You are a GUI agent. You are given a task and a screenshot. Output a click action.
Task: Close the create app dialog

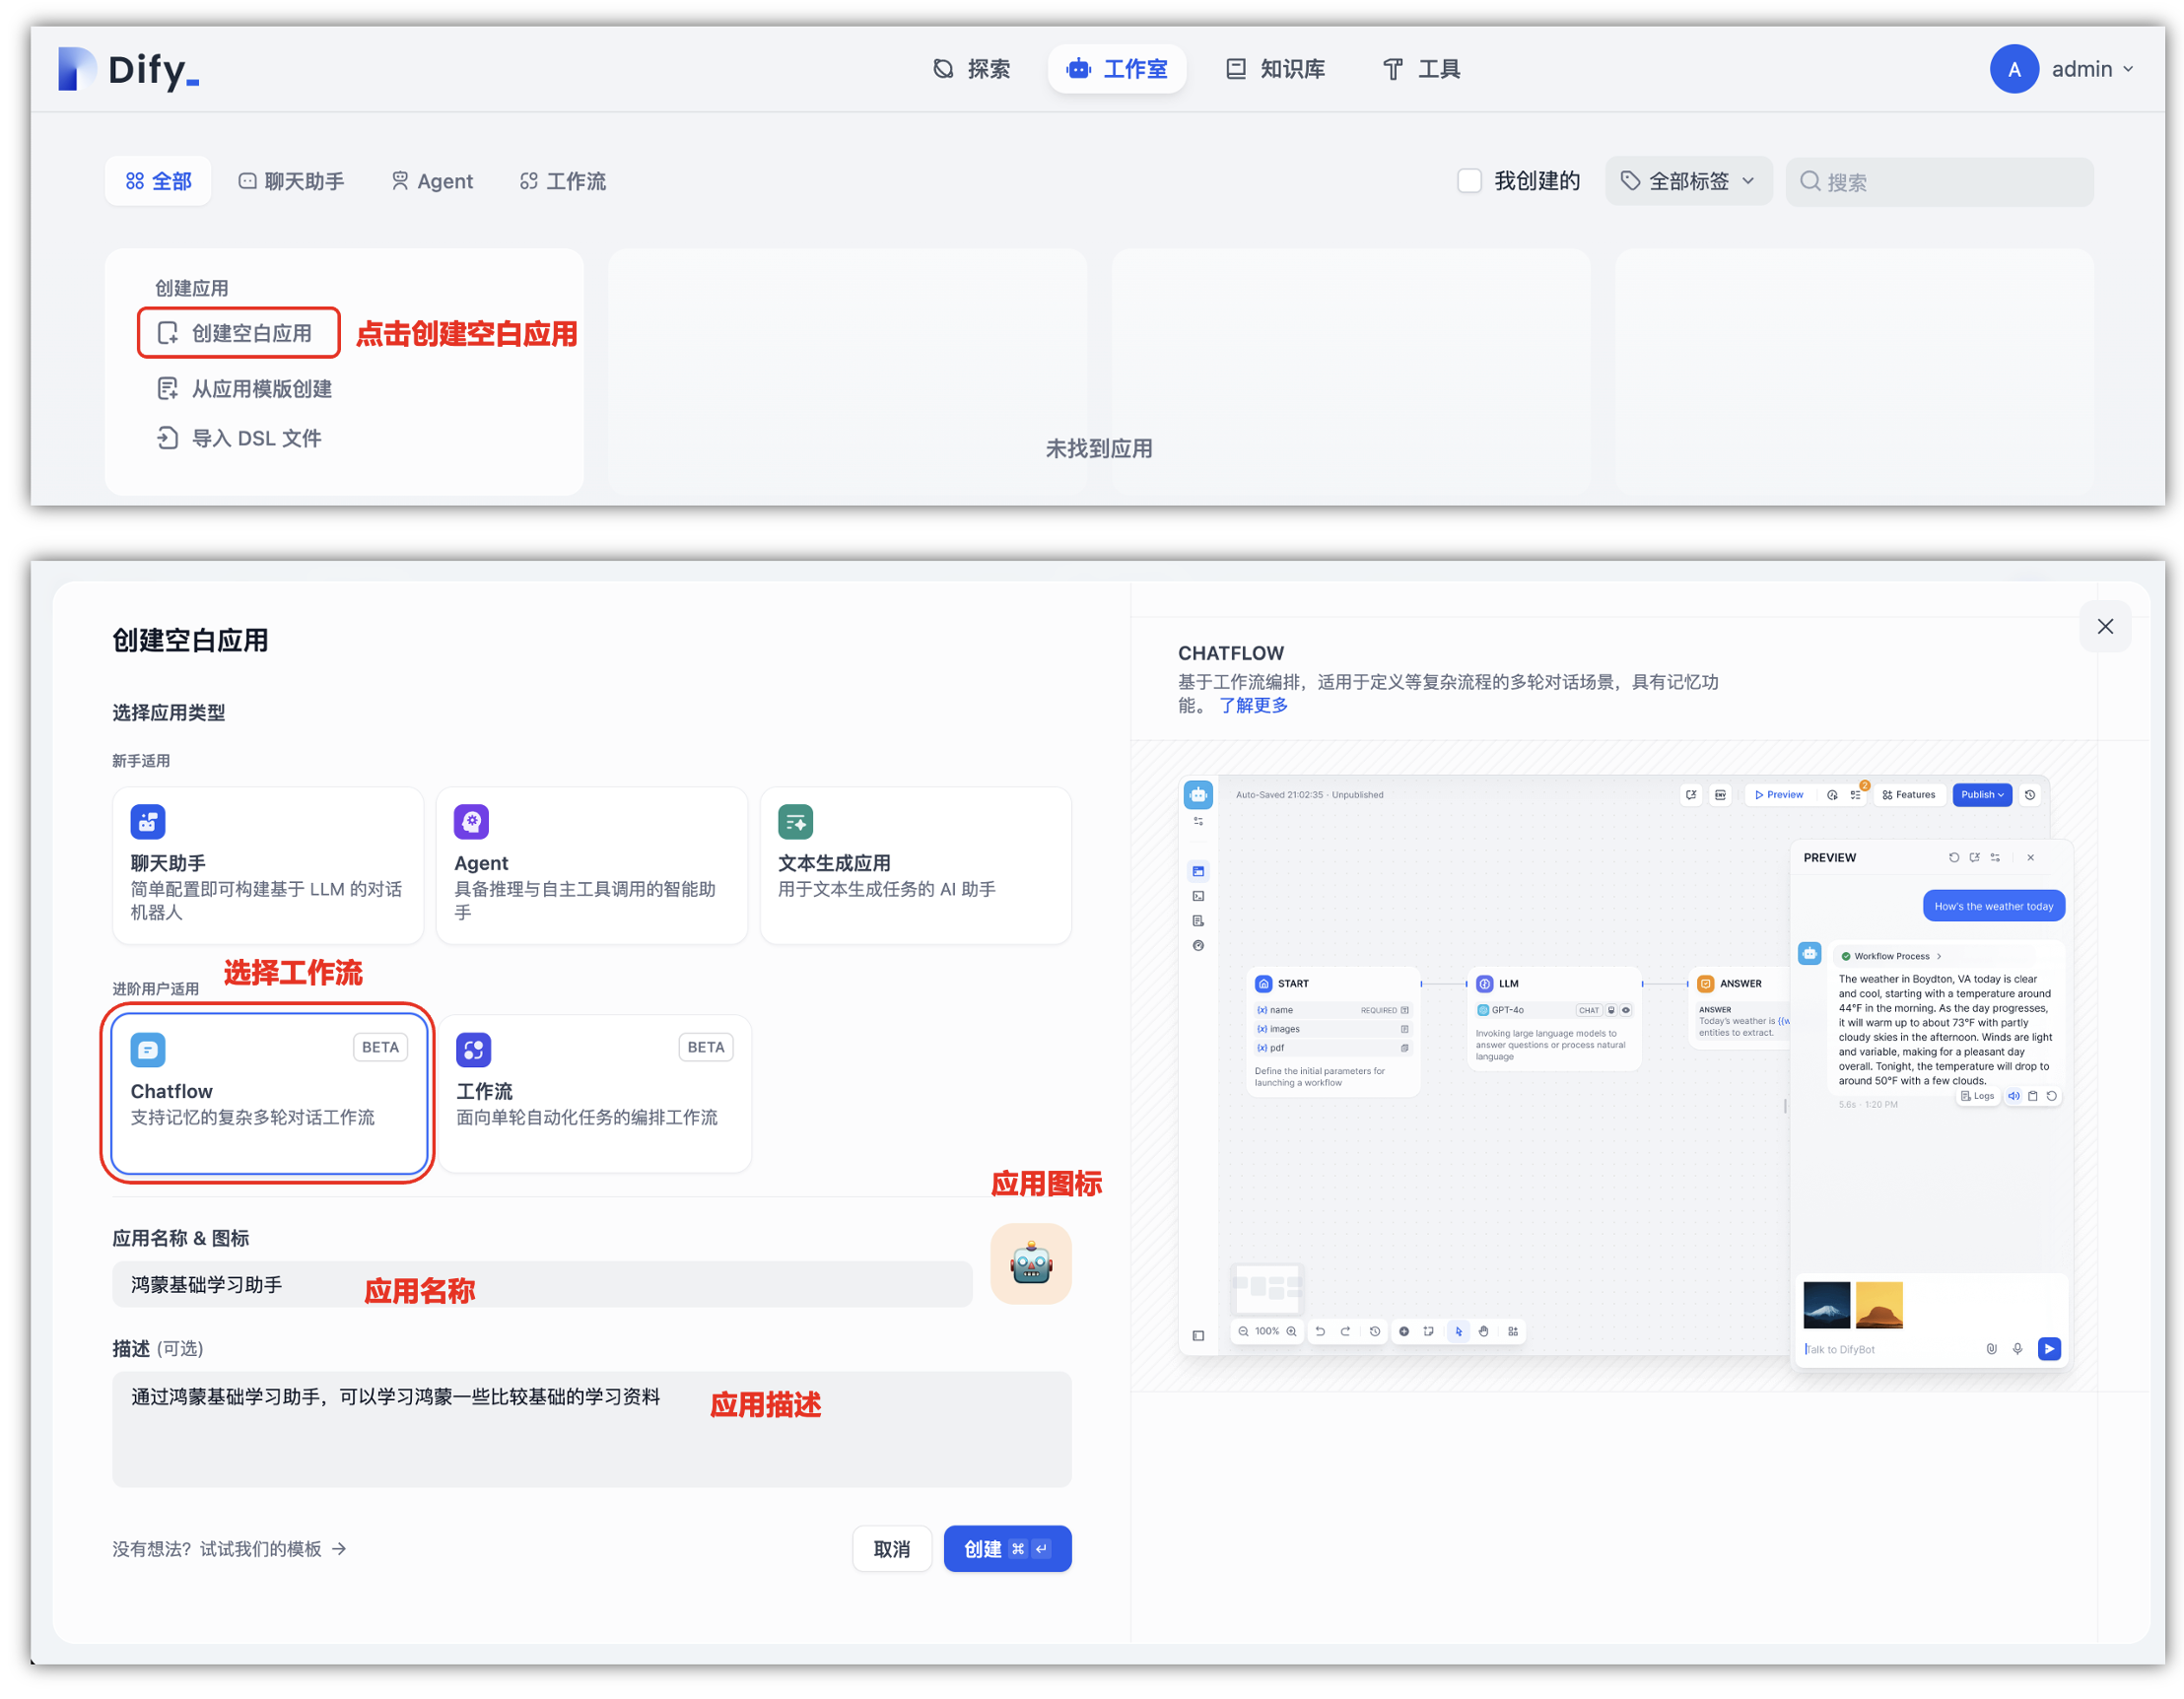2106,627
